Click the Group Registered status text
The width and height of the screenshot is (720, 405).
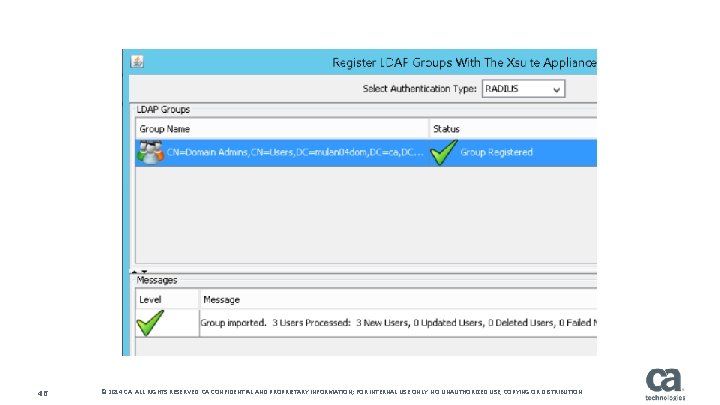coord(496,152)
